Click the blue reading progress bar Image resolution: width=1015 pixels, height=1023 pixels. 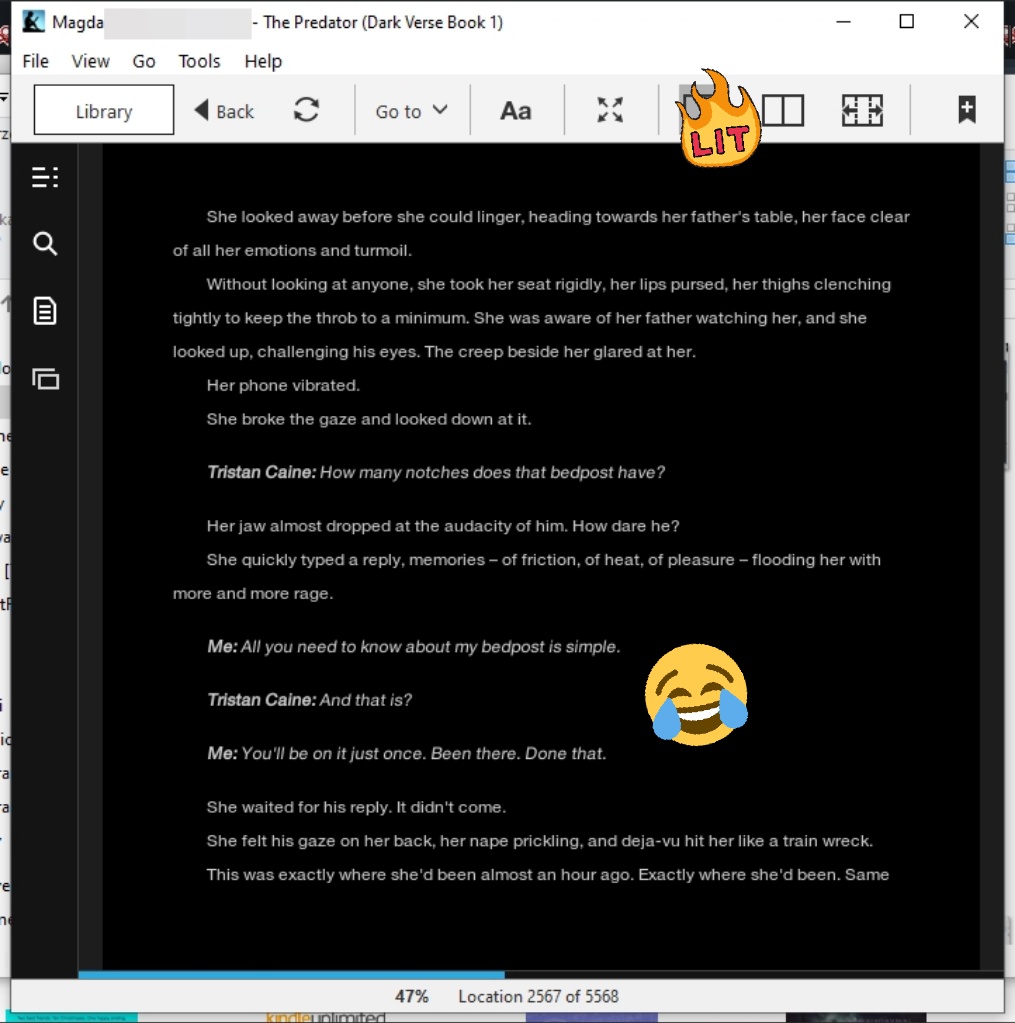click(x=291, y=975)
